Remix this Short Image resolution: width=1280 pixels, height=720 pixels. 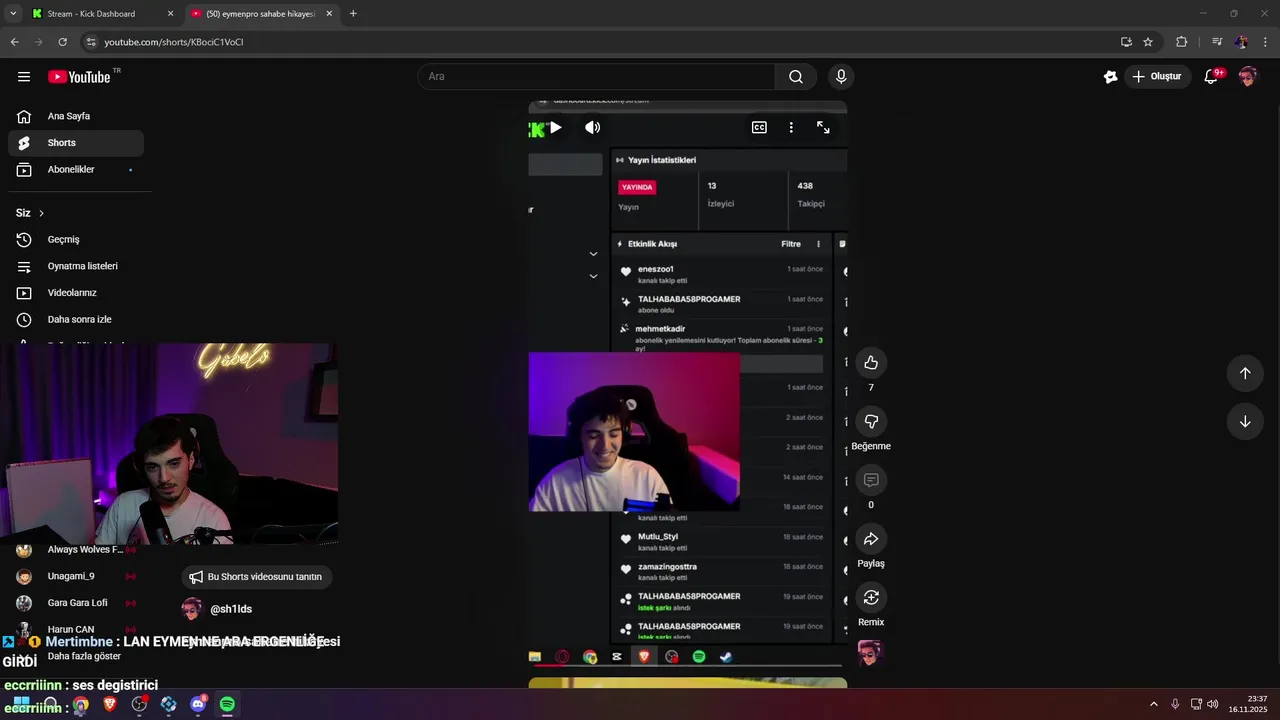(x=871, y=597)
